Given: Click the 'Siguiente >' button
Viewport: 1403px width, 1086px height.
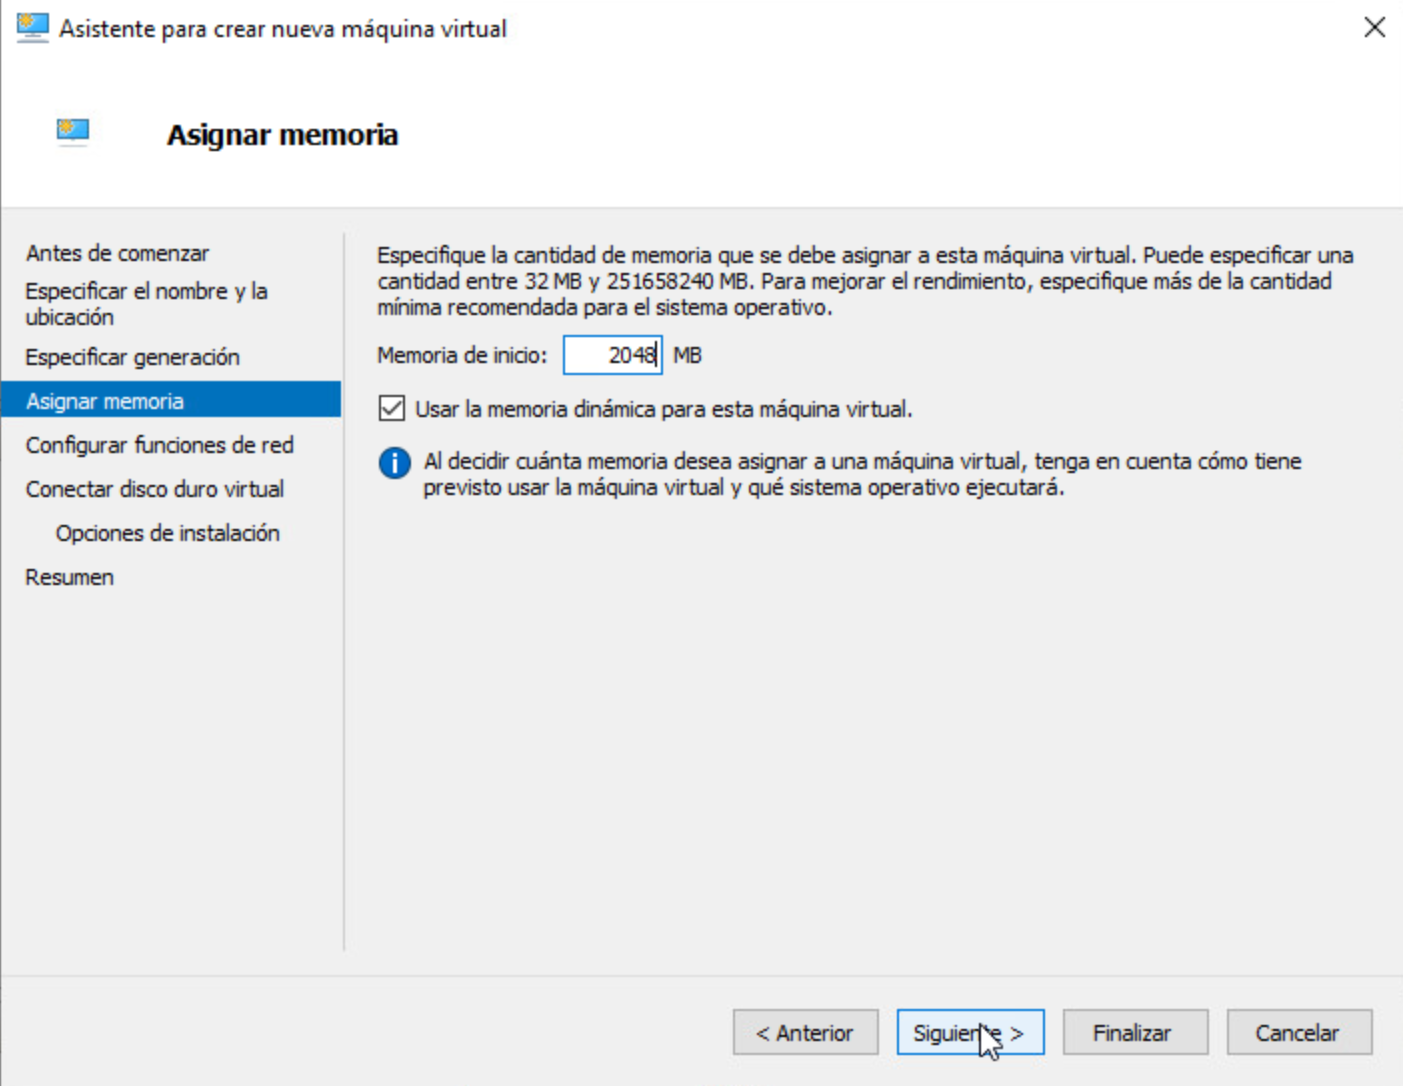Looking at the screenshot, I should pos(970,1032).
